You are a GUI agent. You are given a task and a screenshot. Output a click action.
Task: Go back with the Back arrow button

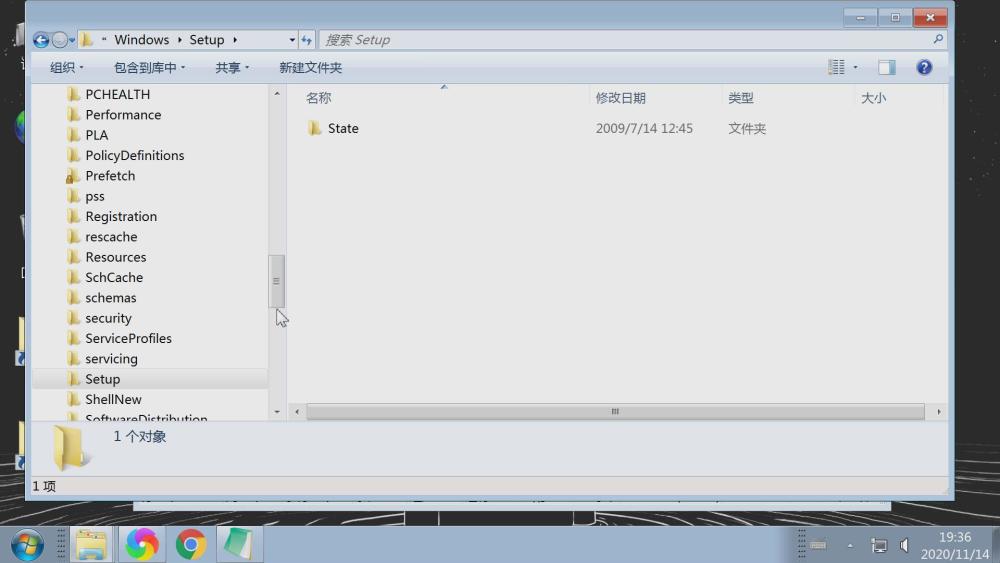pos(41,40)
